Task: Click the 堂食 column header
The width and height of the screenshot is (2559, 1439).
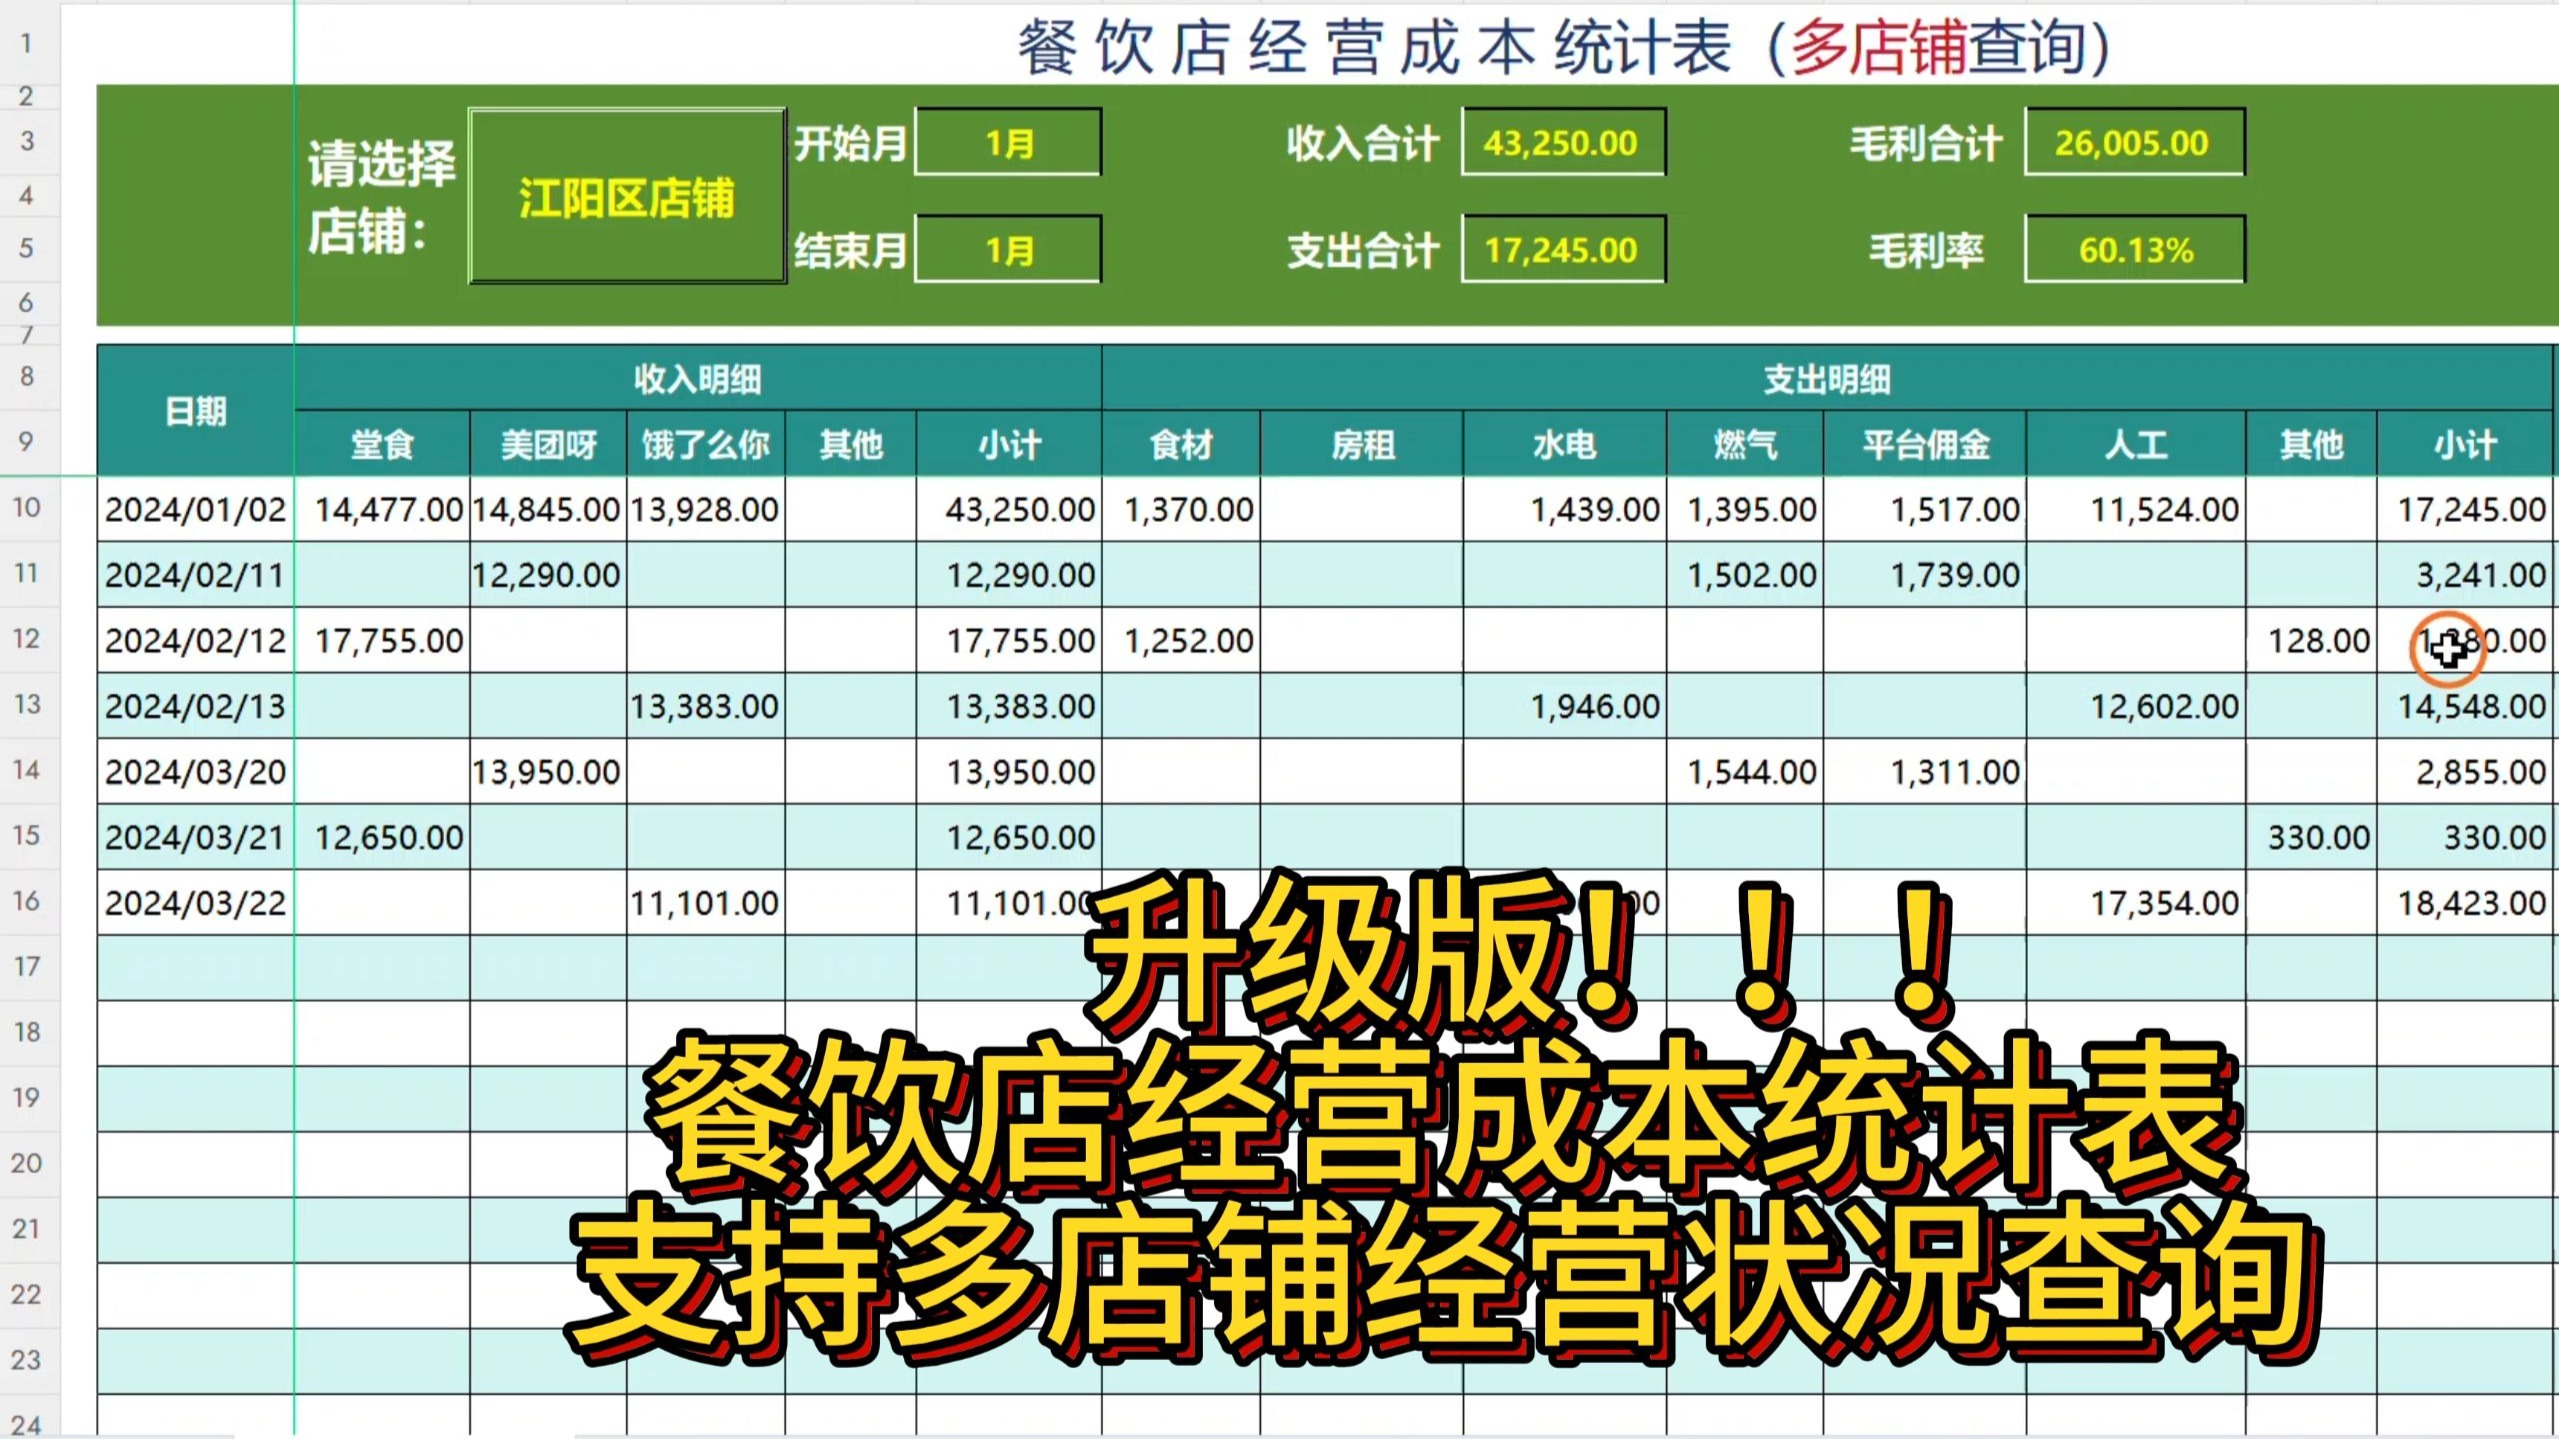Action: click(x=381, y=443)
